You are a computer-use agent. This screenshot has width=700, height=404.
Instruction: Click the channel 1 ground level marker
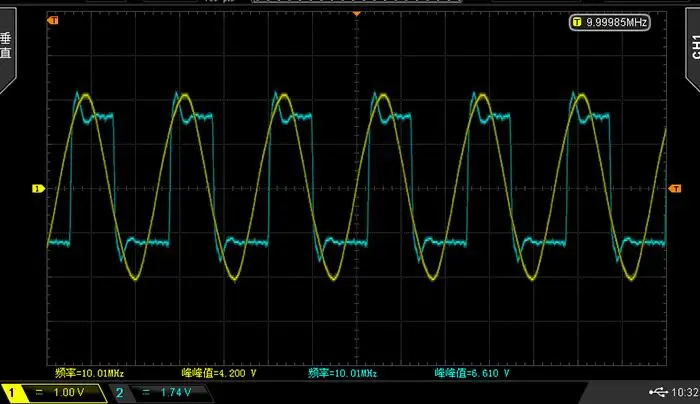pyautogui.click(x=38, y=188)
